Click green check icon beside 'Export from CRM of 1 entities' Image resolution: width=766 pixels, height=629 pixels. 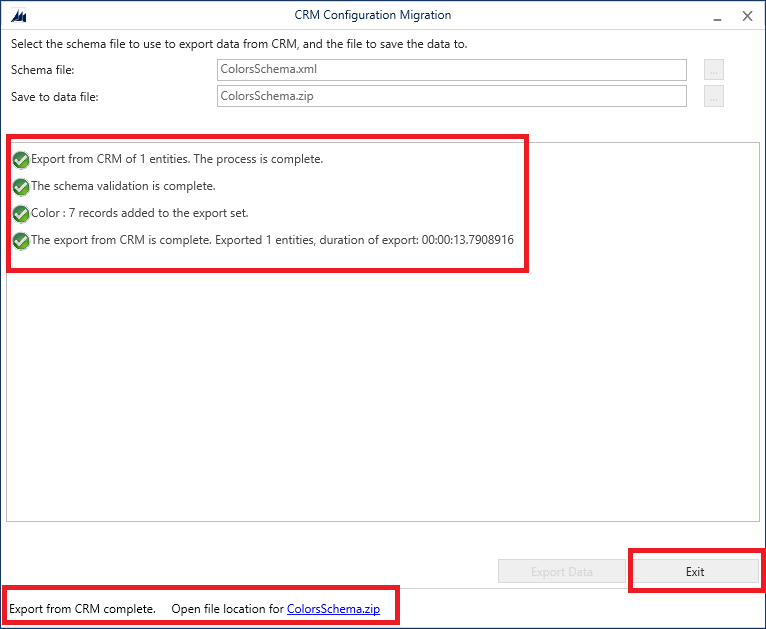[21, 159]
